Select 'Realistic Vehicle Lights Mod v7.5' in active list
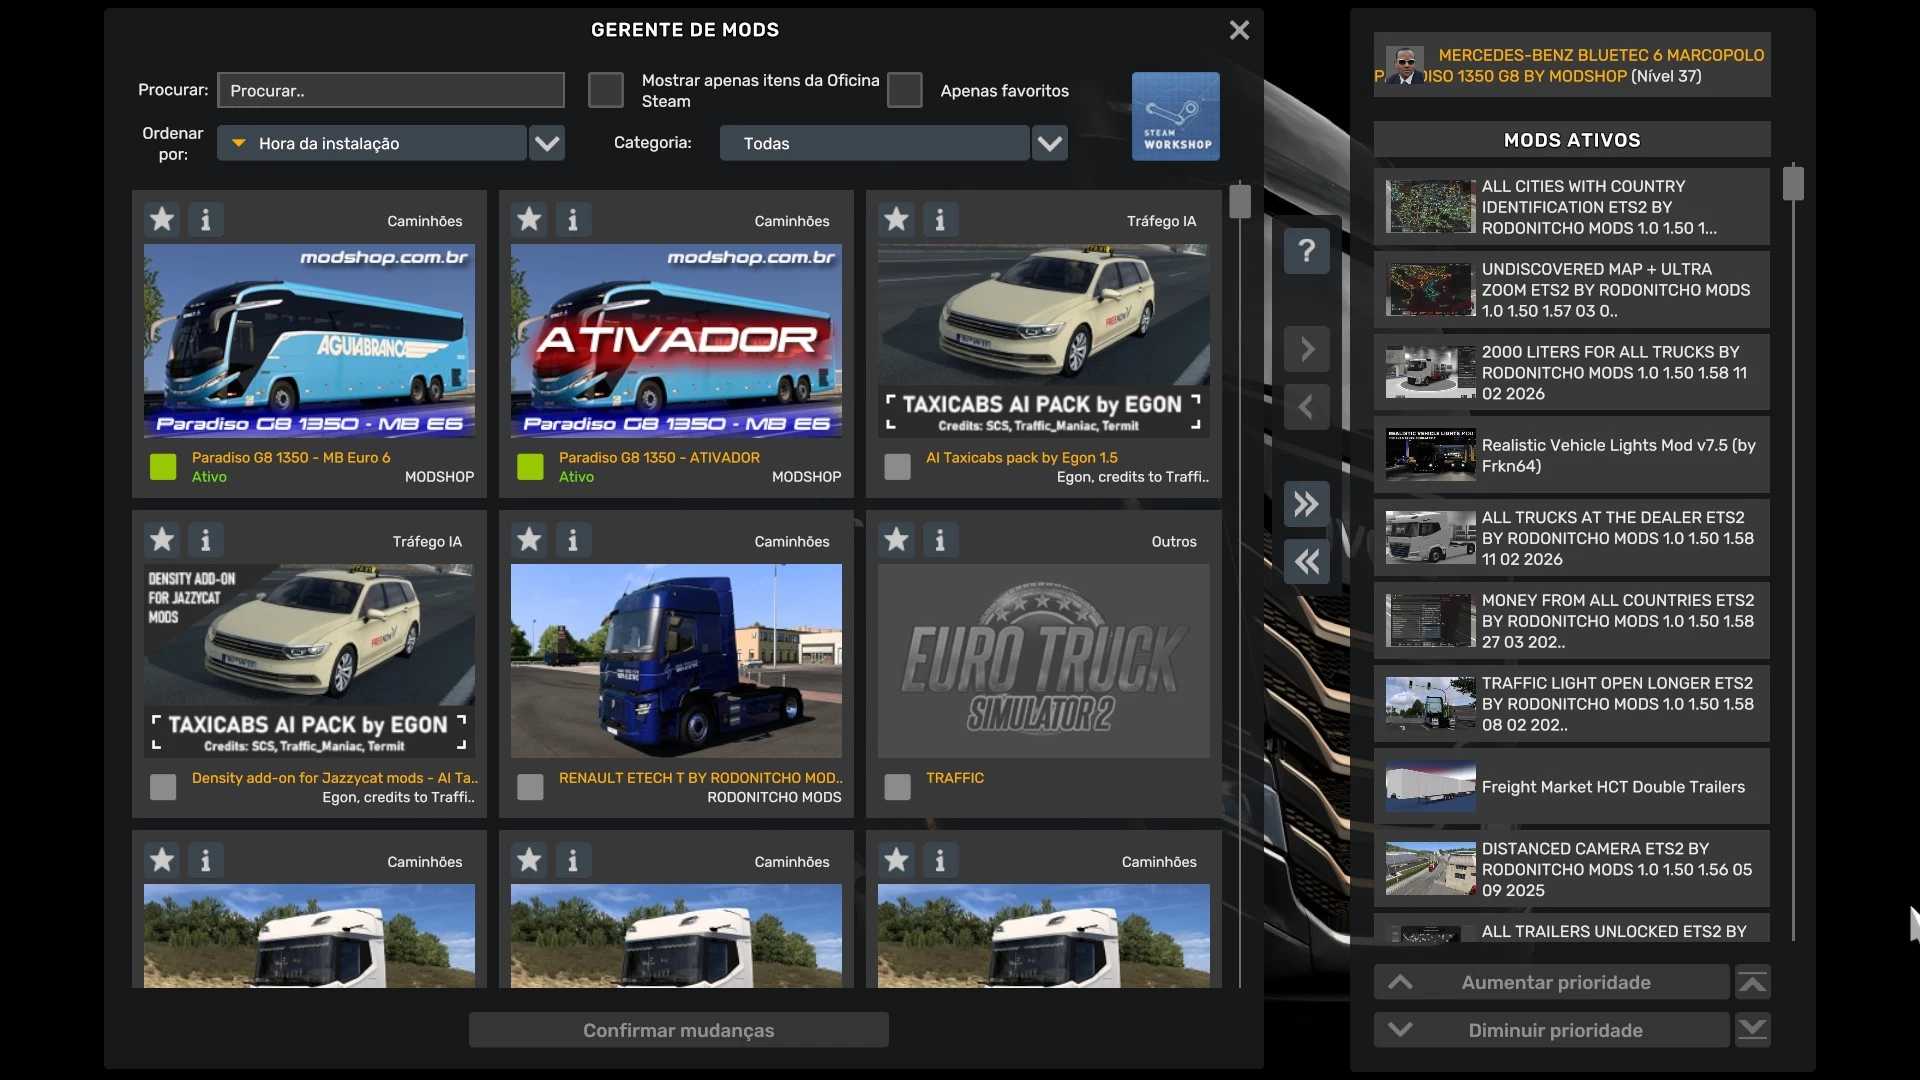 click(1571, 455)
